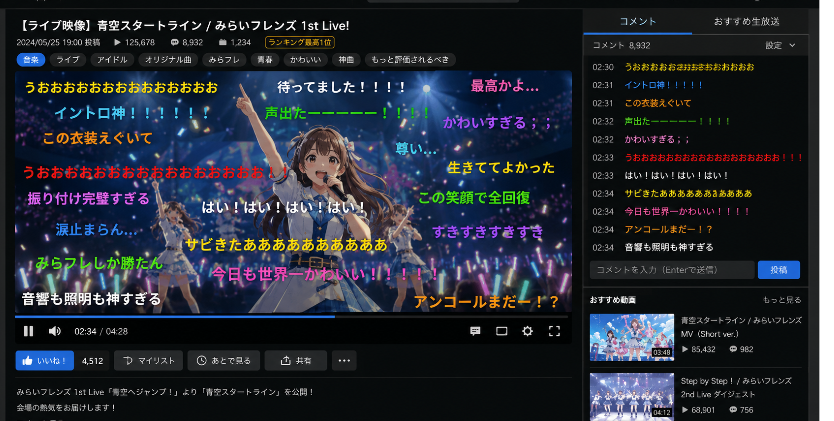Image resolution: width=834 pixels, height=421 pixels.
Task: Switch to the おすすめ生放送 tab
Action: 746,21
